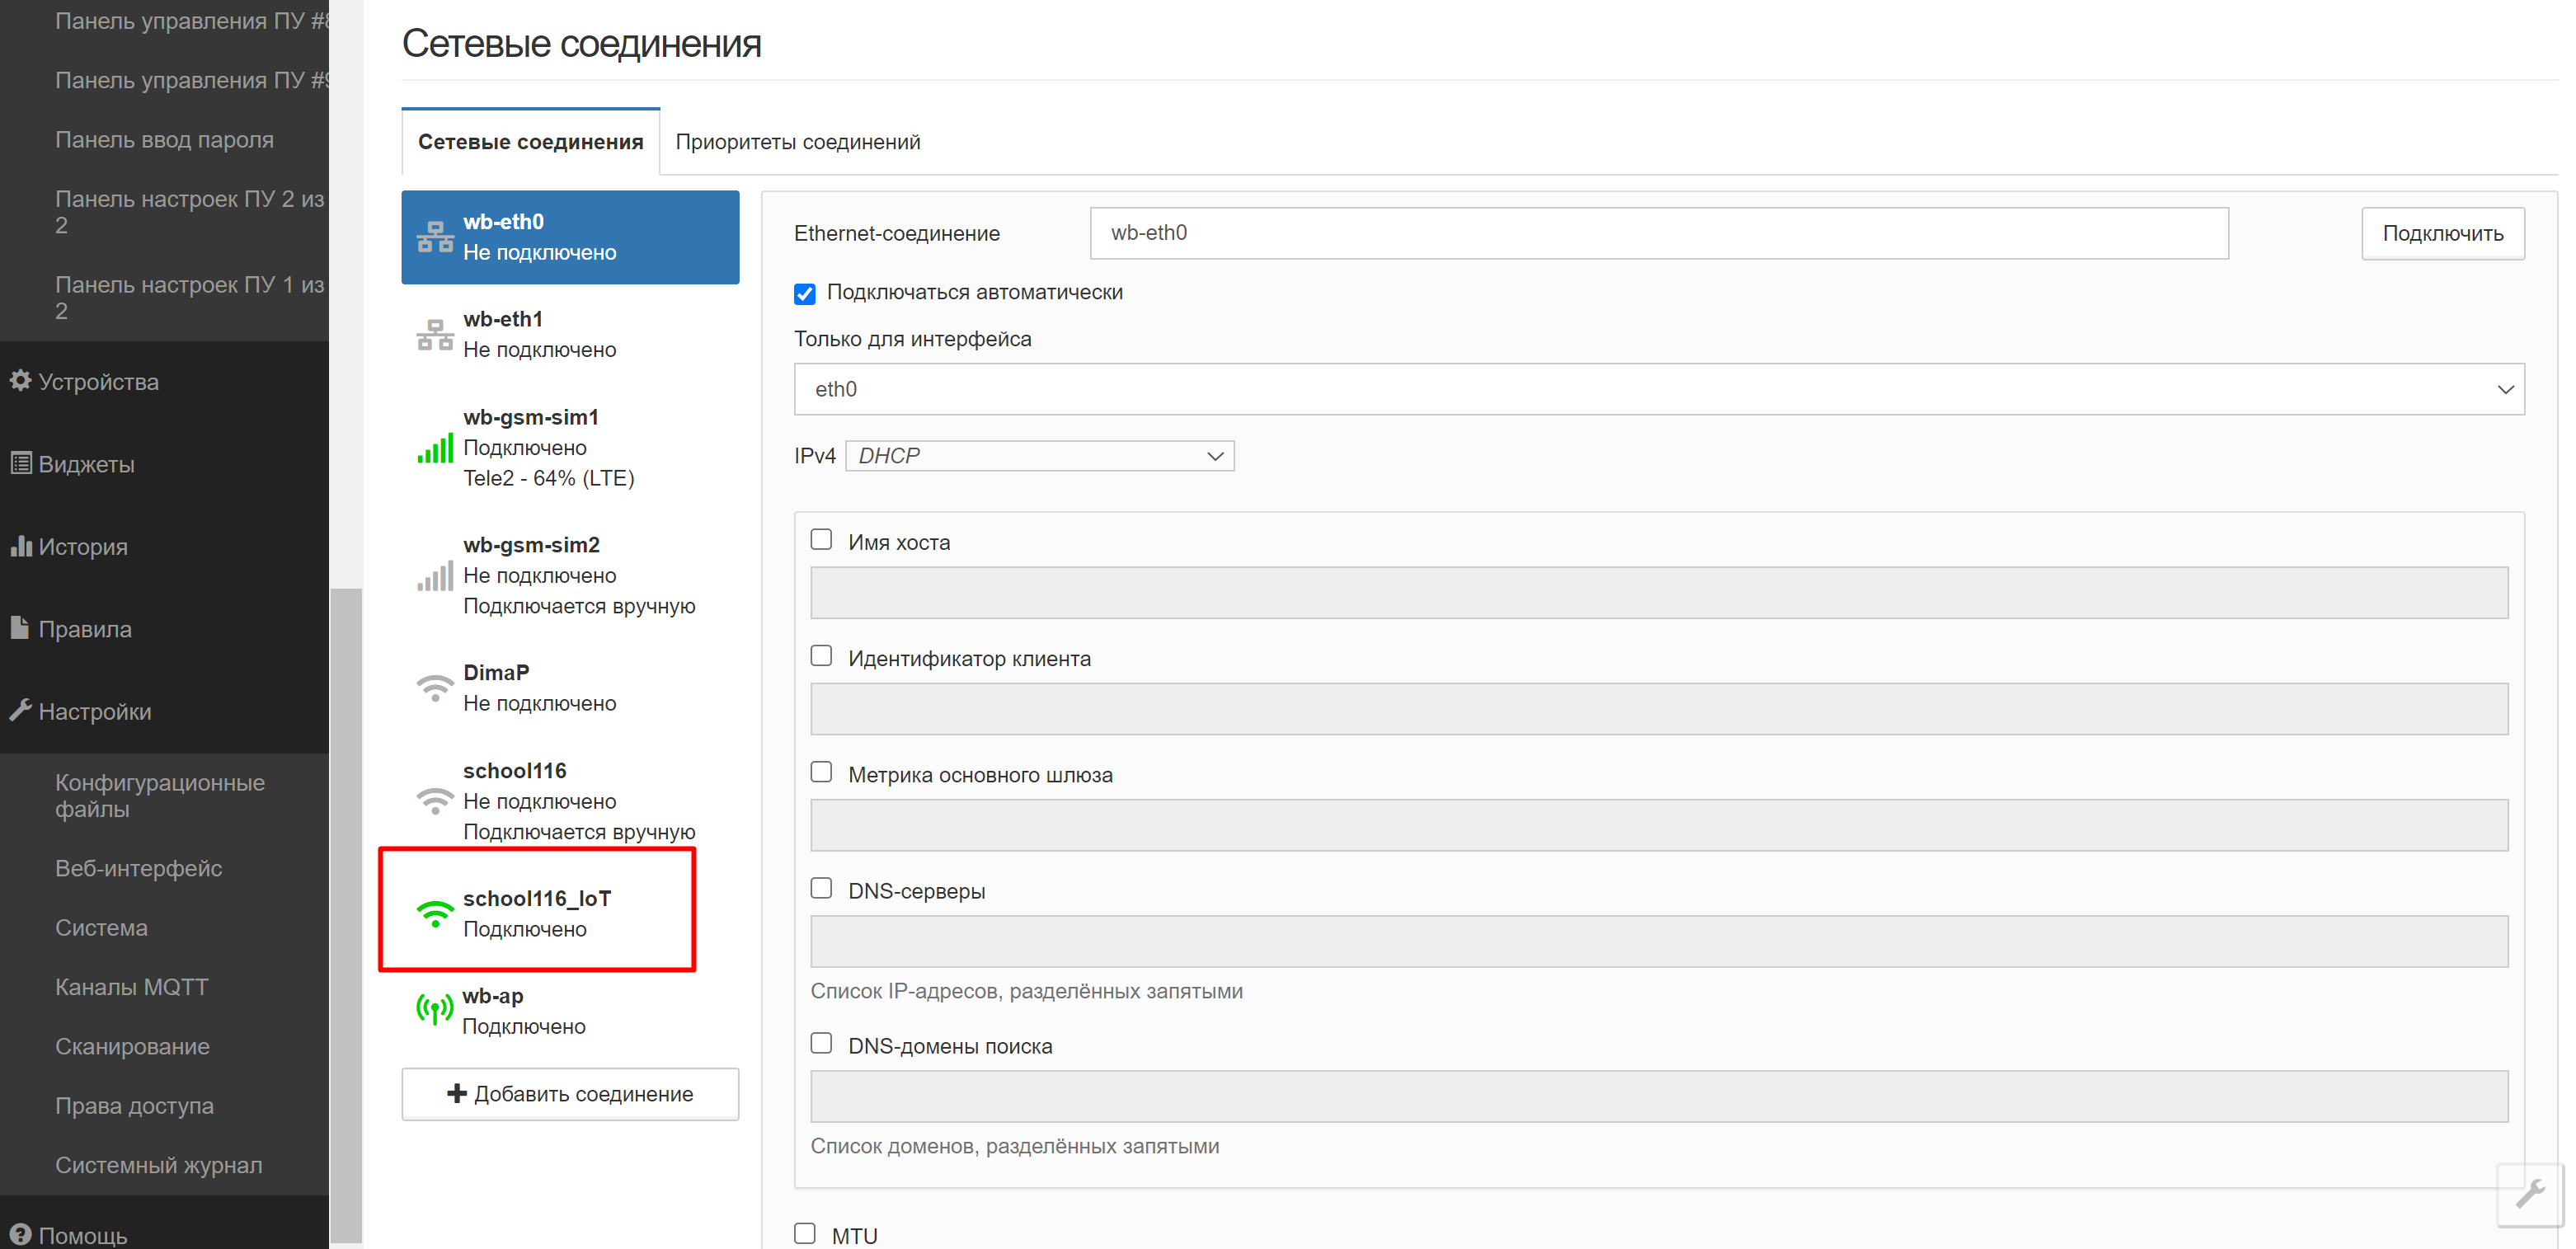Click the Подключить button
This screenshot has width=2576, height=1249.
tap(2442, 233)
